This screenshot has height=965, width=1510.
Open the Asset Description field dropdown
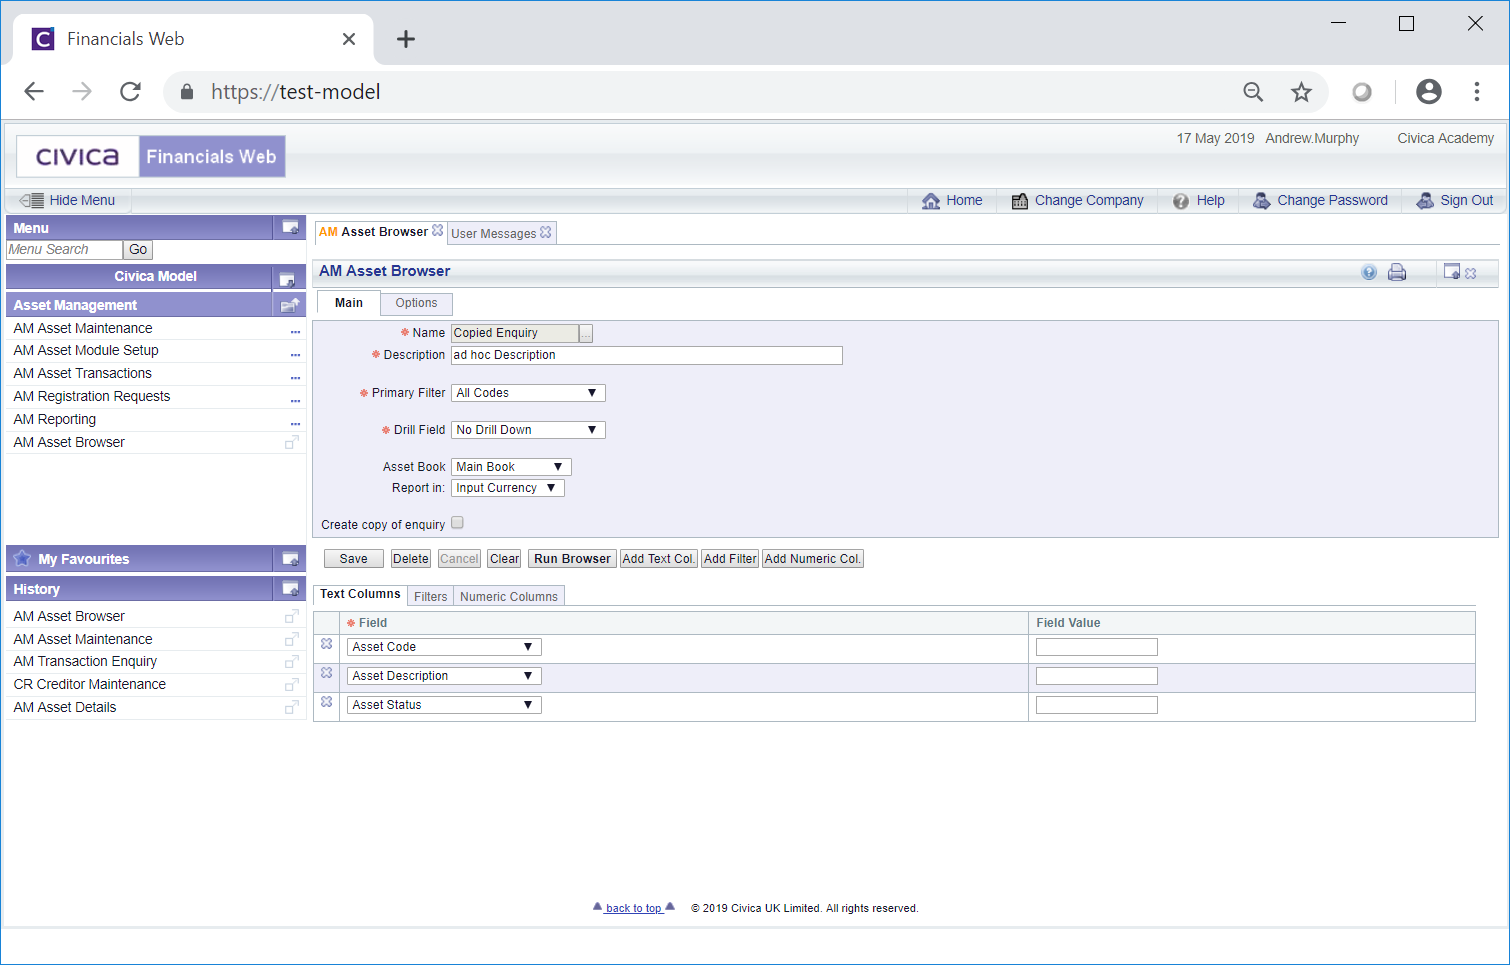pos(444,676)
